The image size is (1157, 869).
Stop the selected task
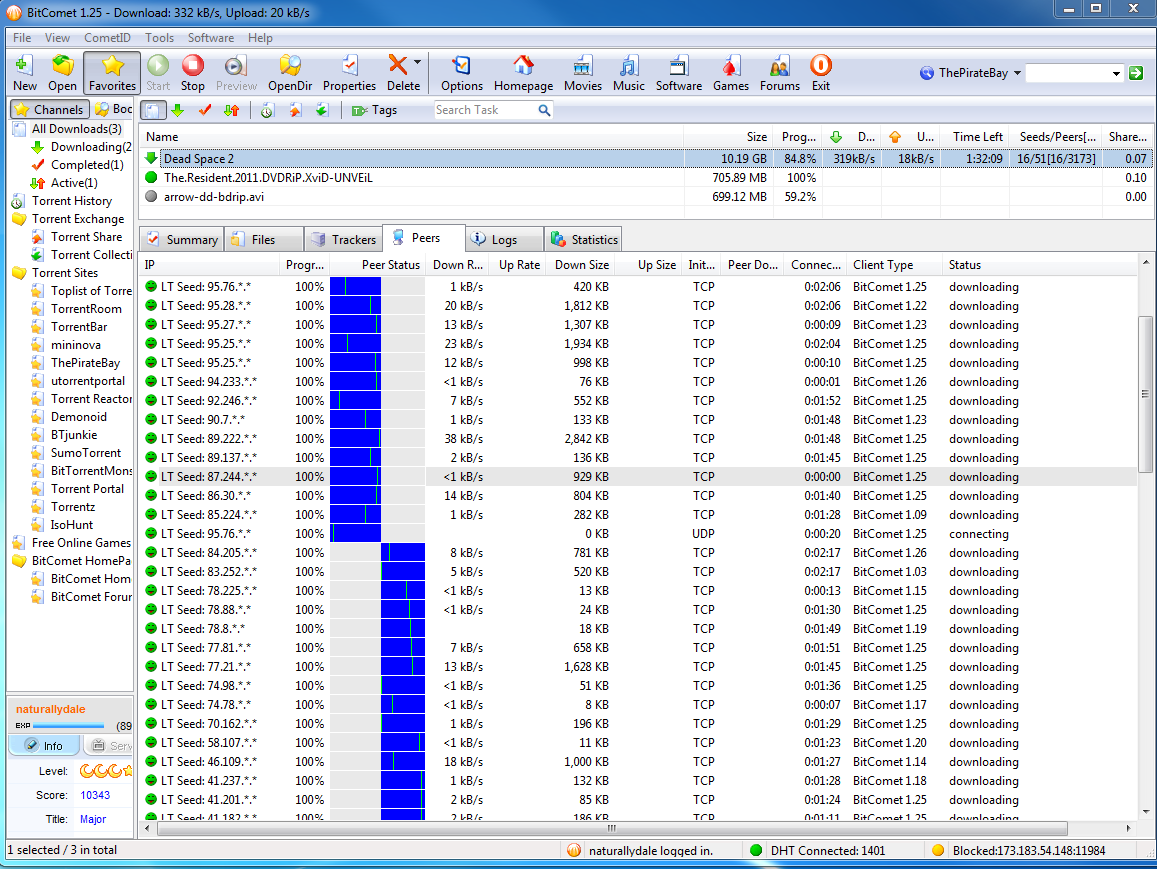pos(193,73)
